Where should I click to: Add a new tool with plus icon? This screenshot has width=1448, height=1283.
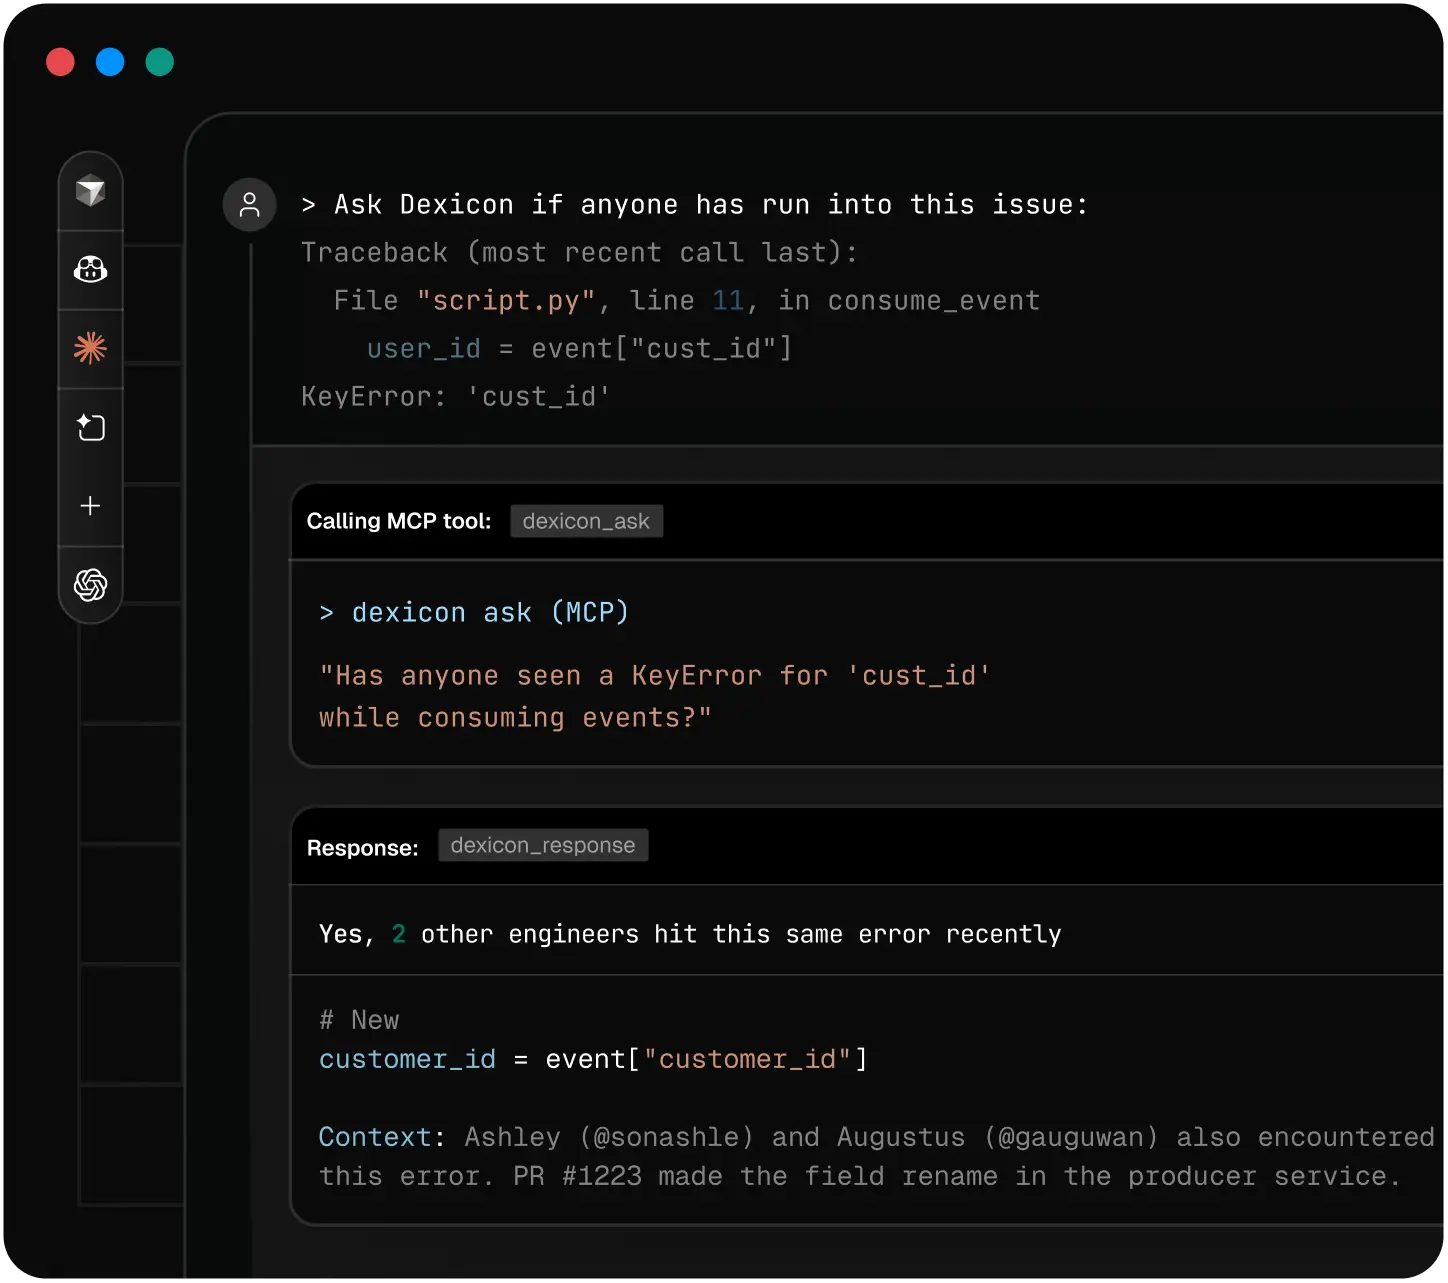(91, 506)
